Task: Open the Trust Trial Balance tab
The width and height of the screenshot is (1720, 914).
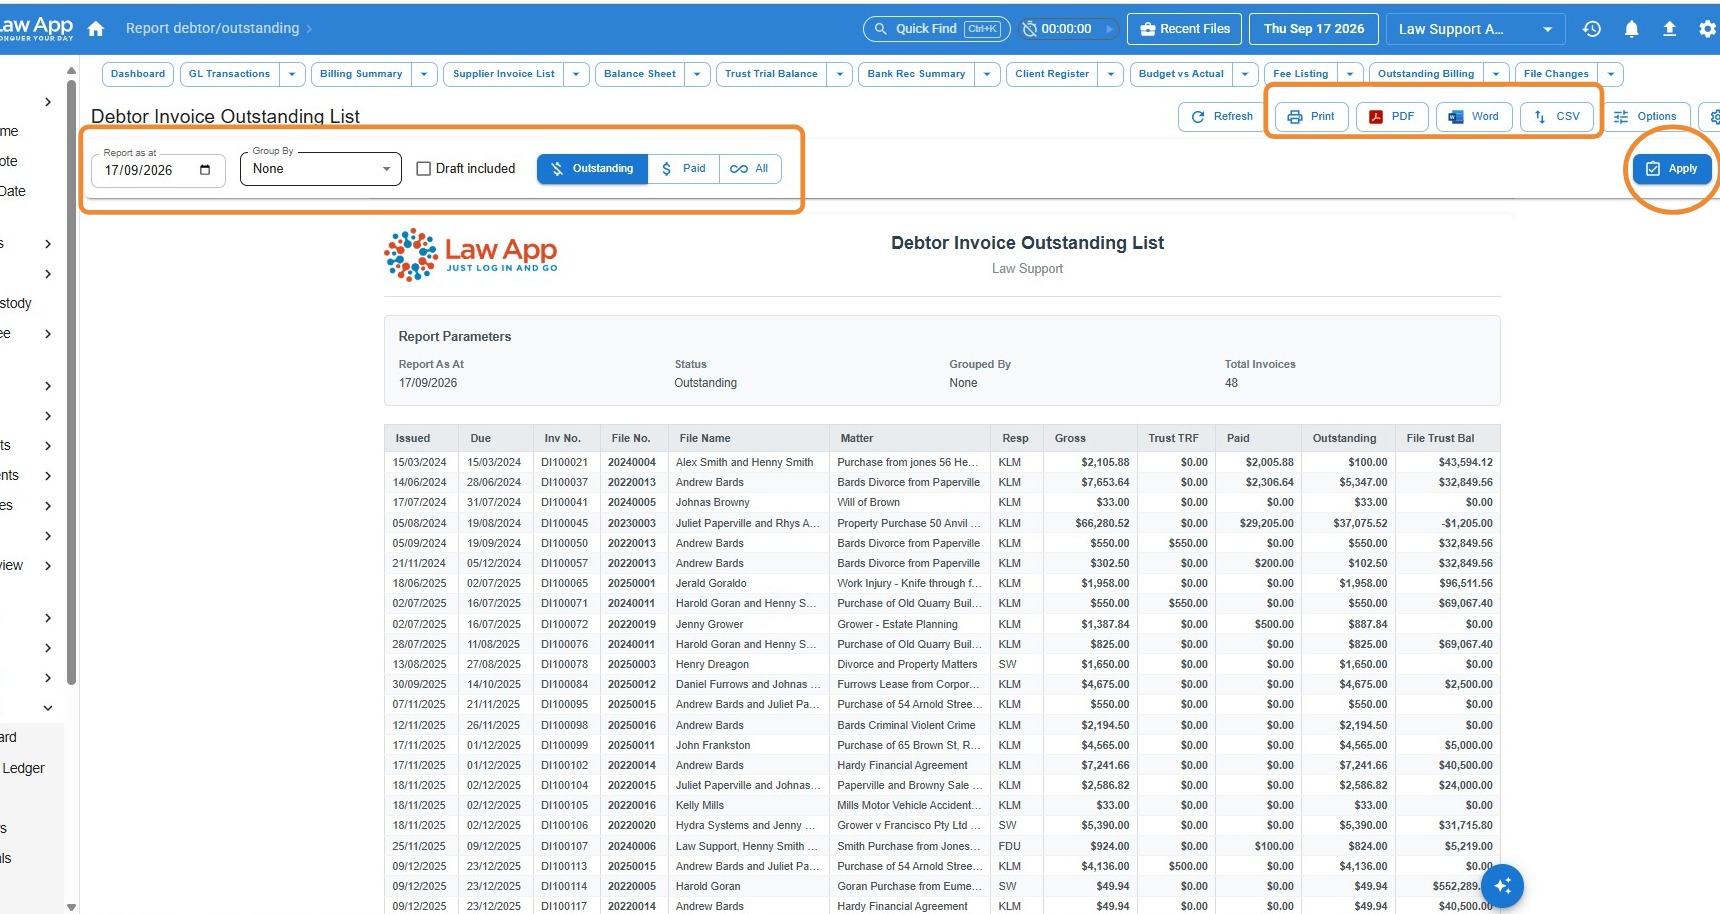Action: point(771,74)
